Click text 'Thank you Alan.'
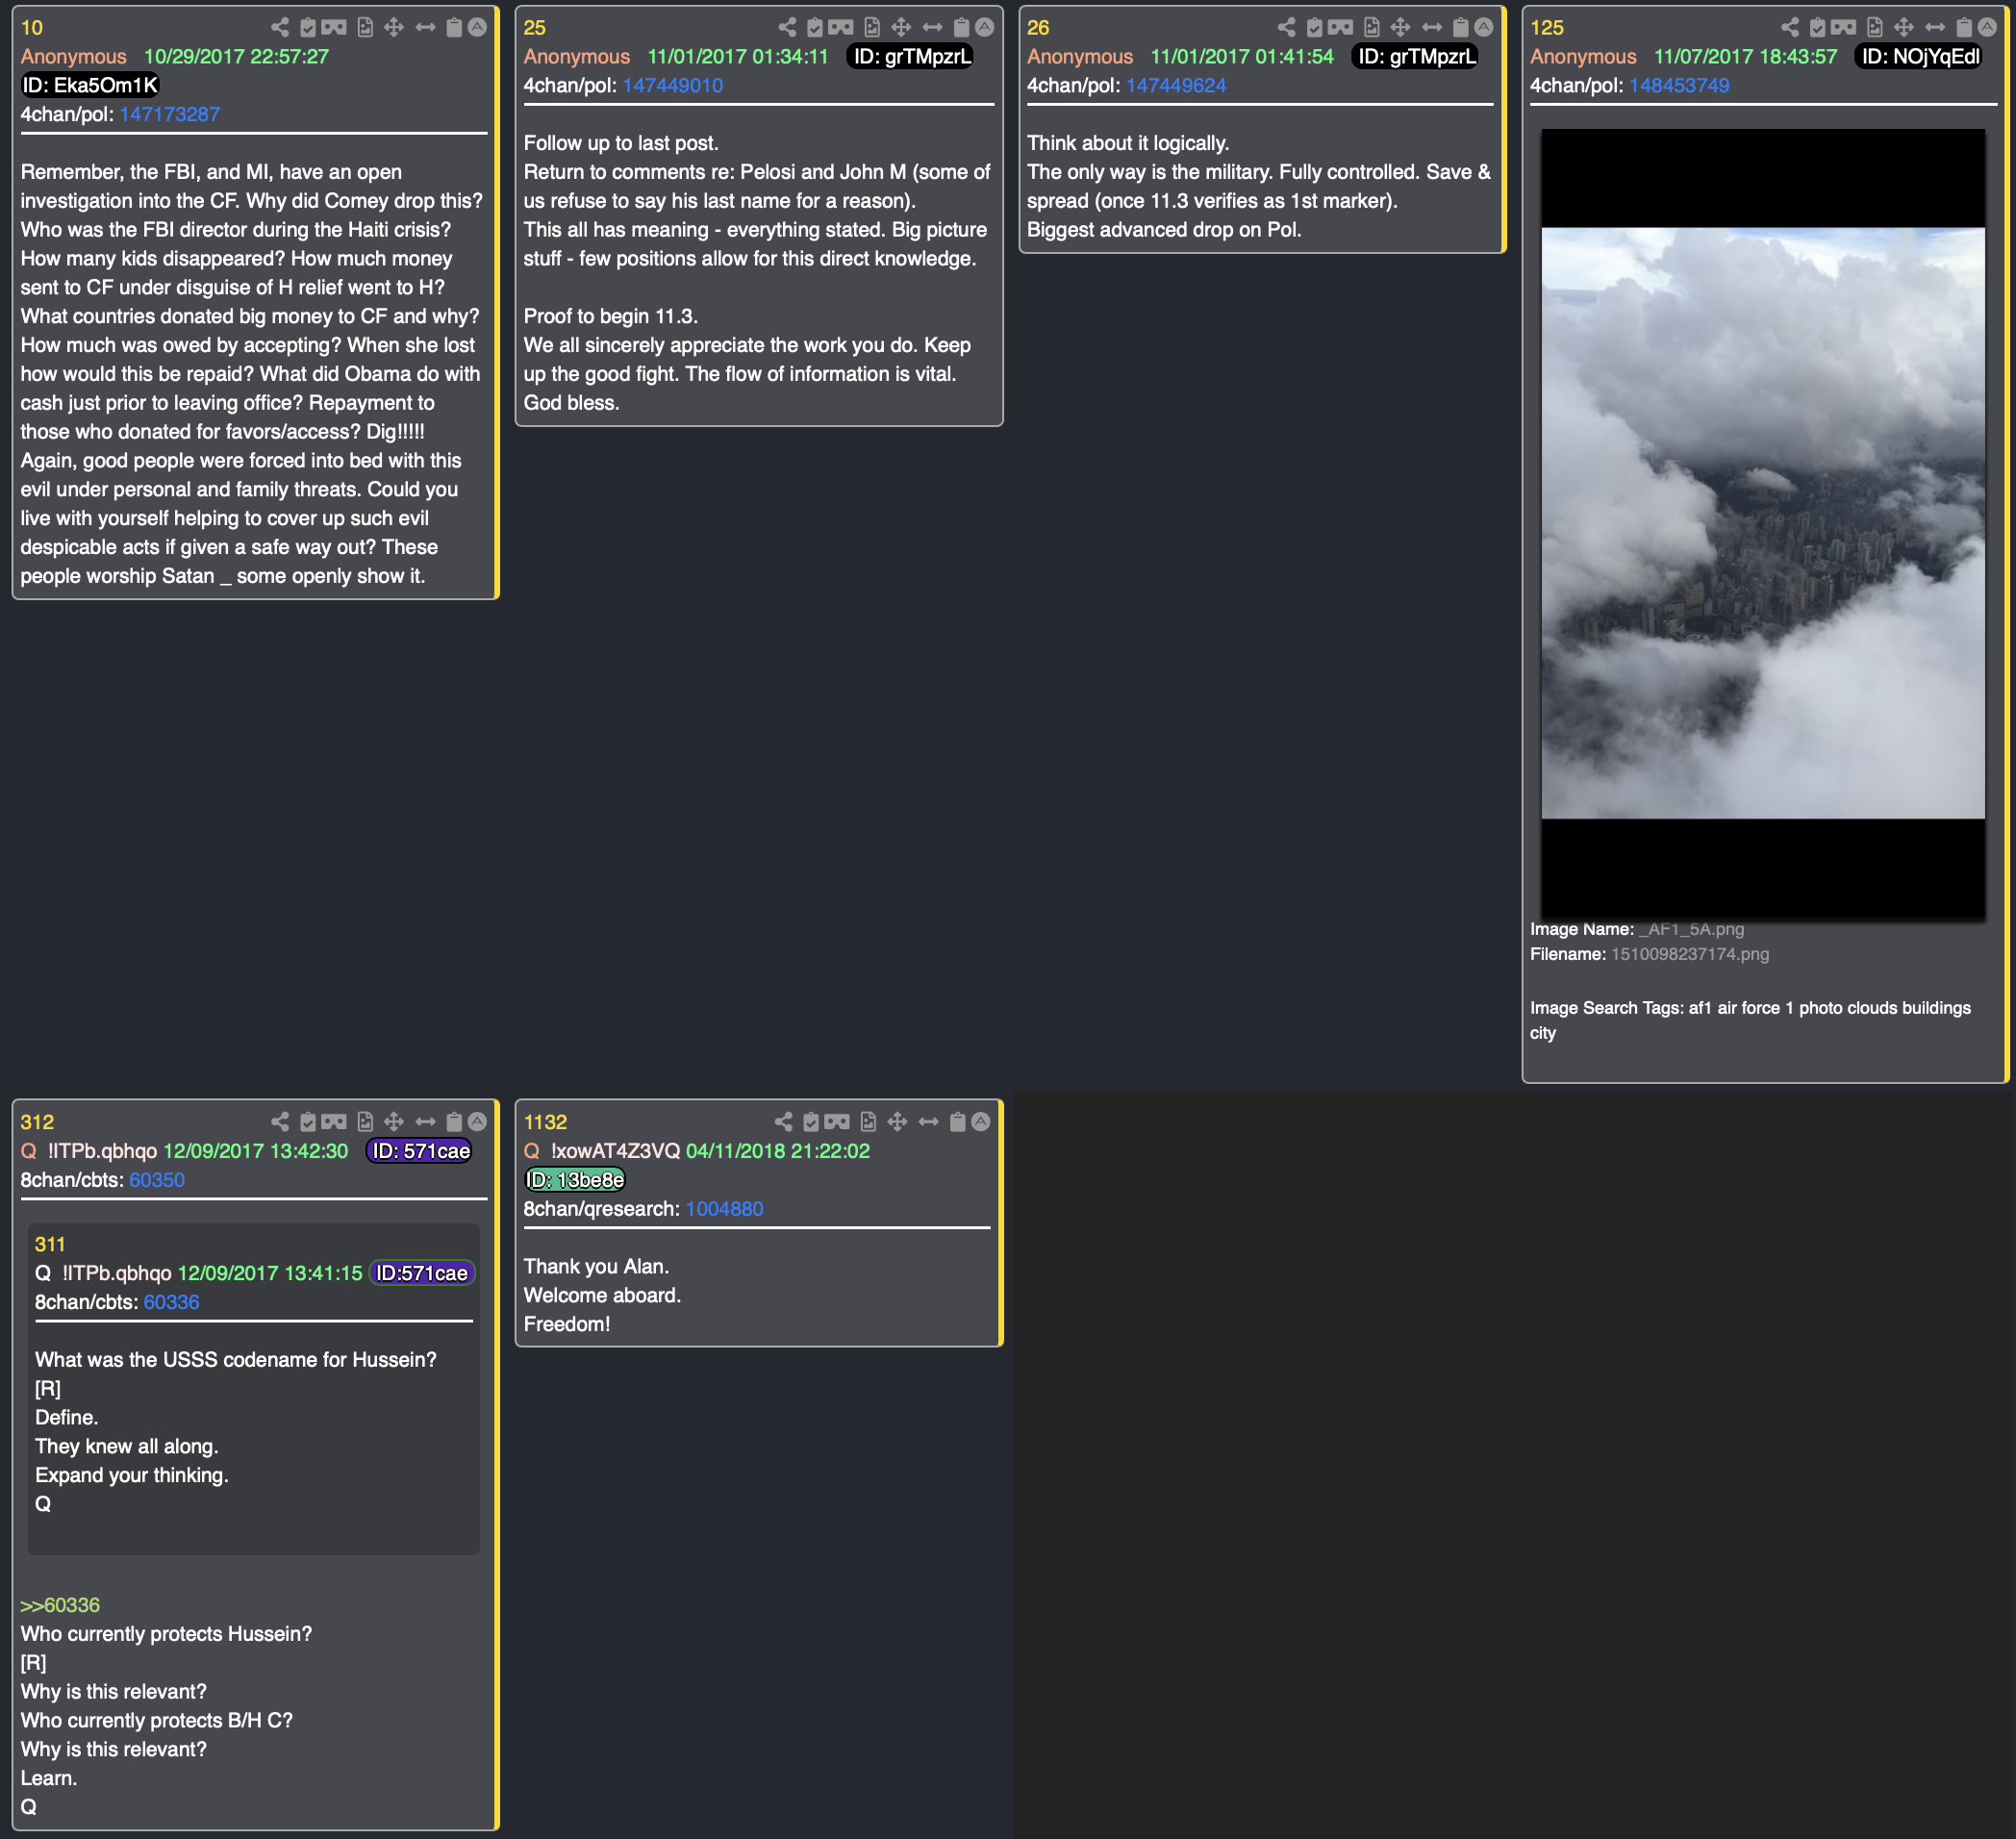This screenshot has height=1839, width=2016. pyautogui.click(x=597, y=1266)
